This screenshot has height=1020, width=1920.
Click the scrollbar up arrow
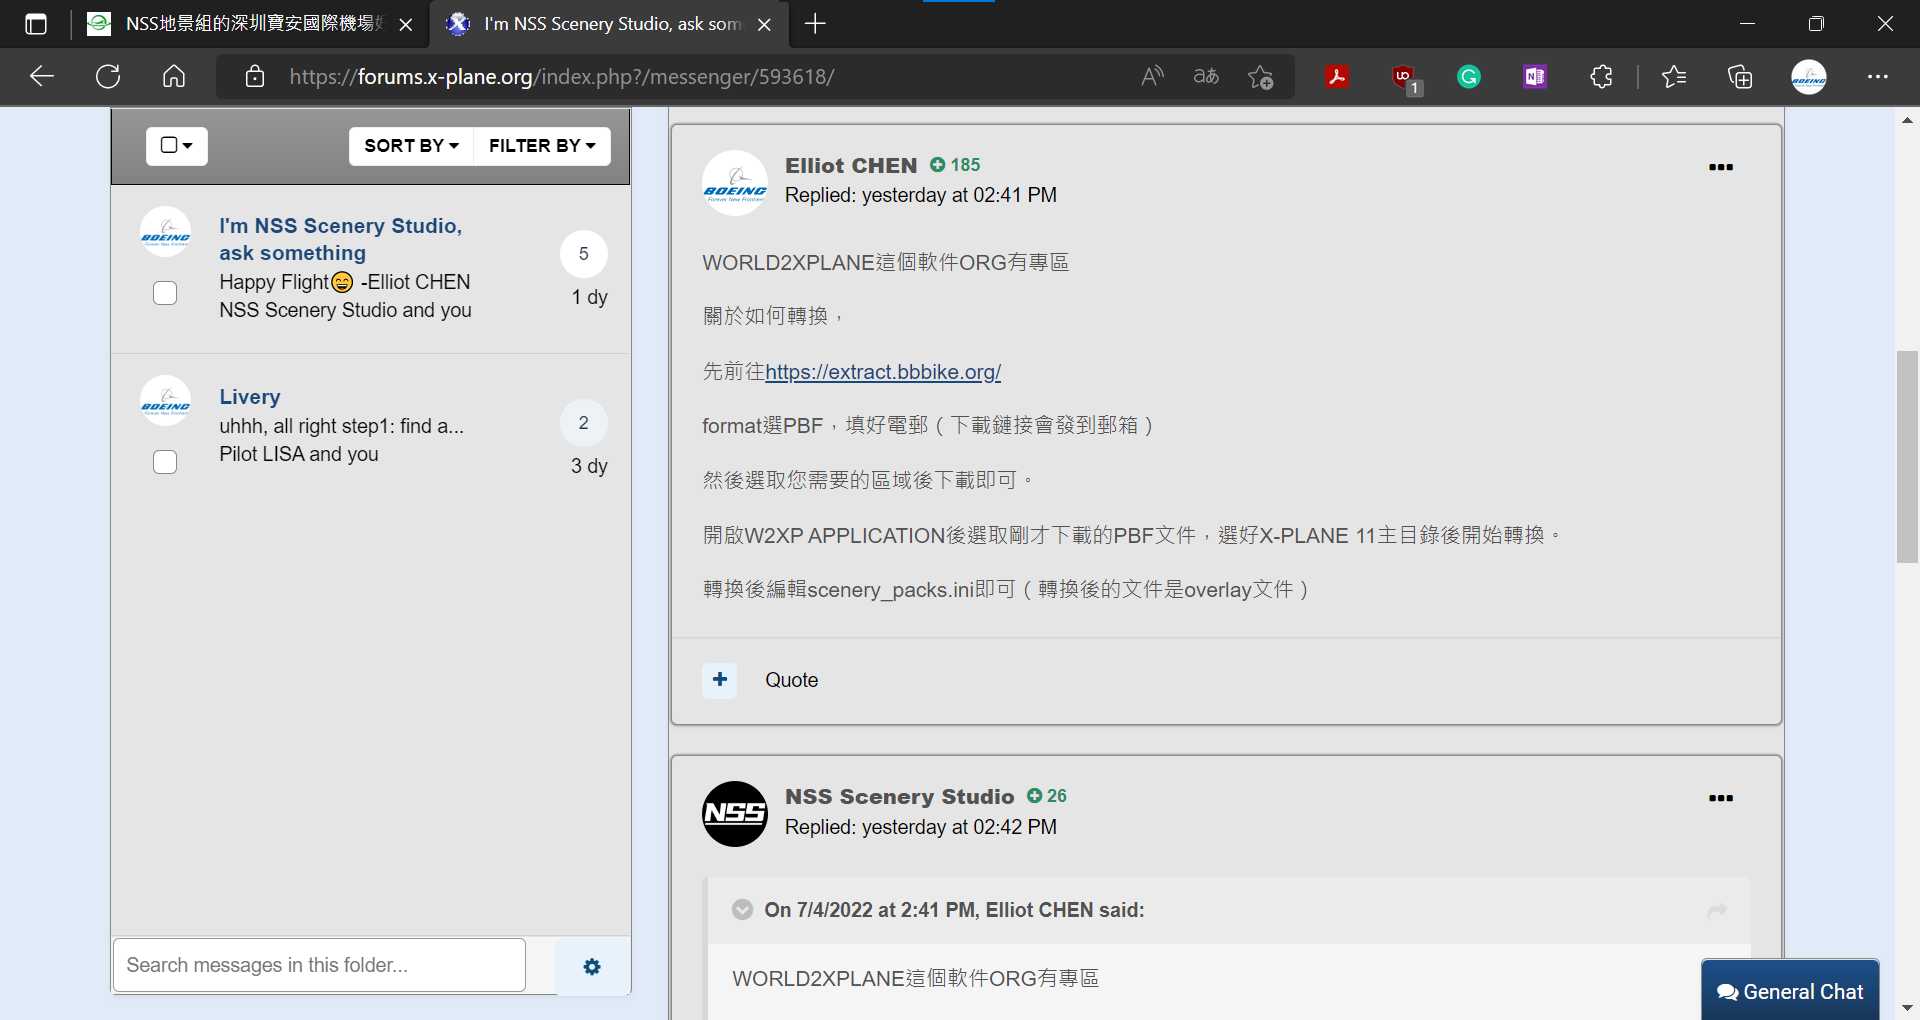(x=1907, y=120)
